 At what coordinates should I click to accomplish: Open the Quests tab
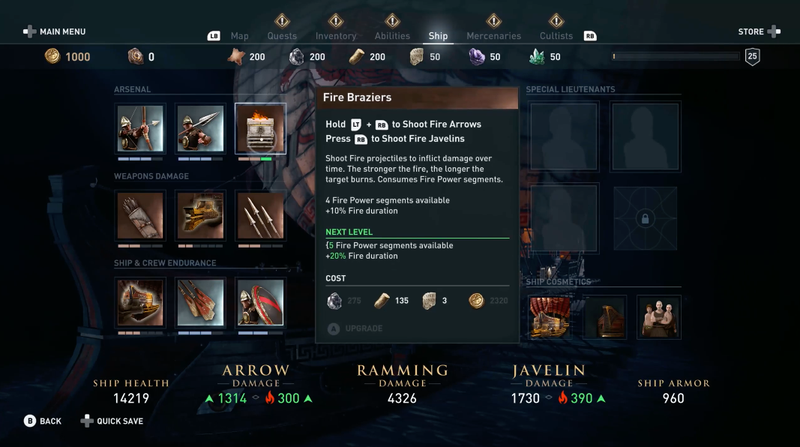(x=282, y=36)
